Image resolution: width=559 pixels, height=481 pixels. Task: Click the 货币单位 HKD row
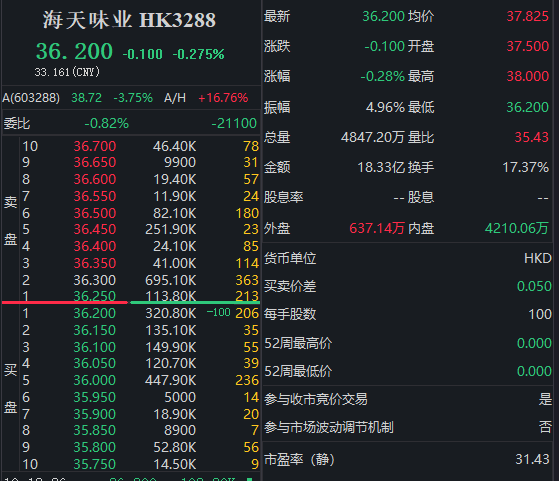point(408,258)
